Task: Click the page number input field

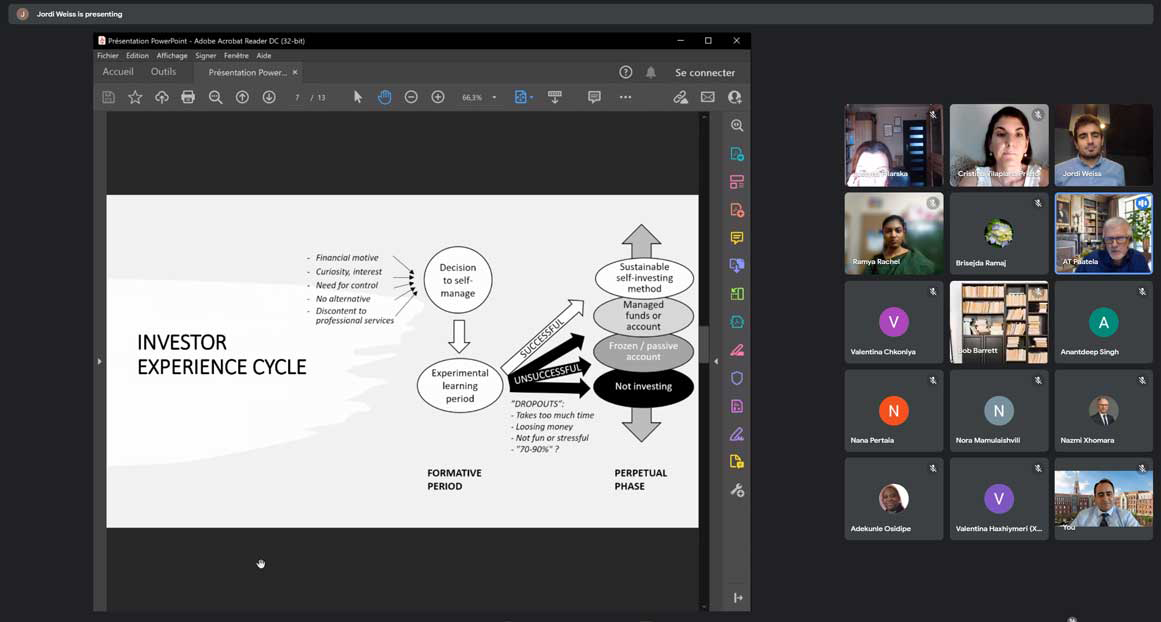Action: (x=297, y=98)
